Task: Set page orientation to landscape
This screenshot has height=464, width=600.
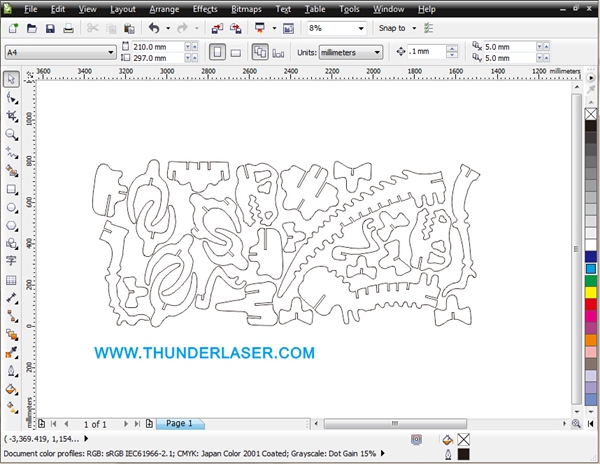Action: click(x=236, y=53)
